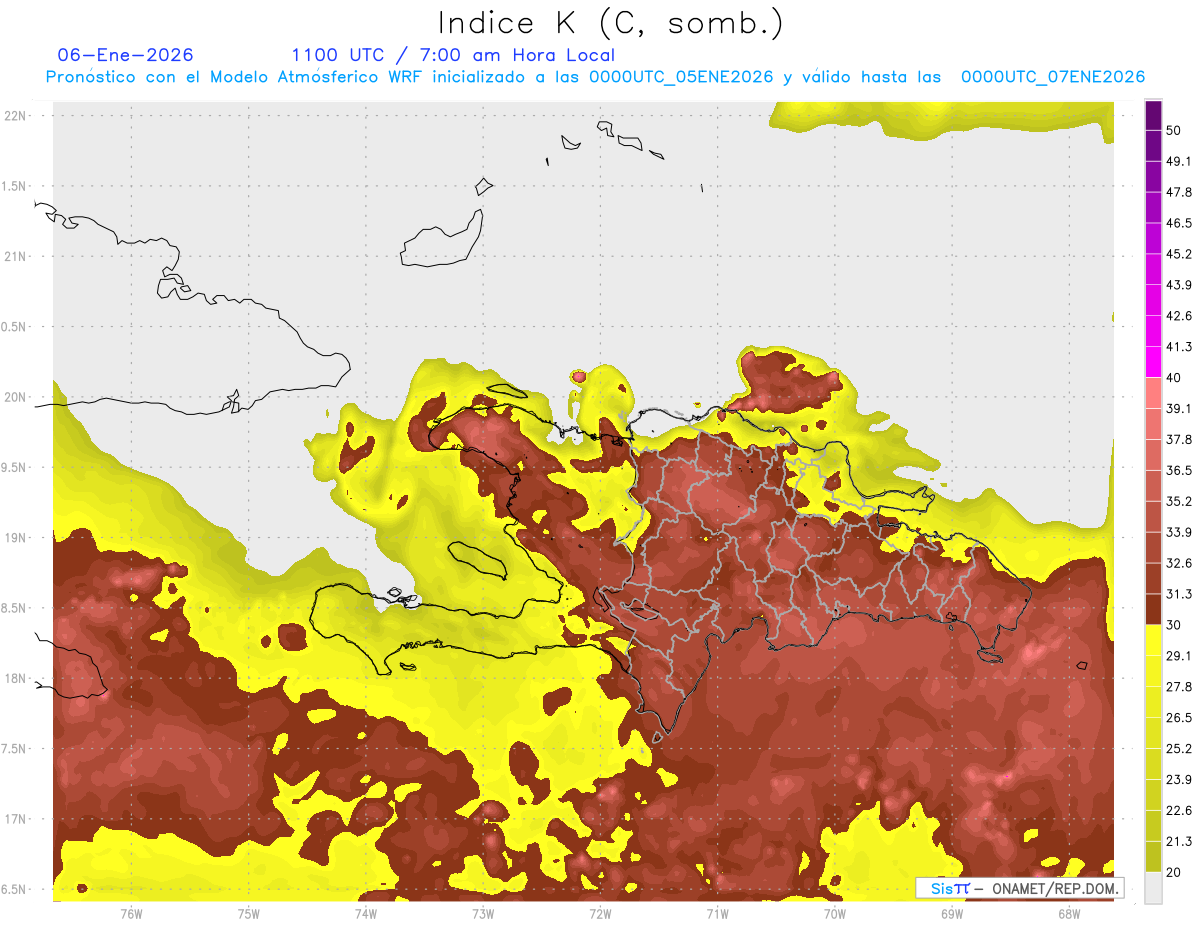Click the '35.2' value on the color scale
Viewport: 1200px width, 927px height.
pos(1179,501)
